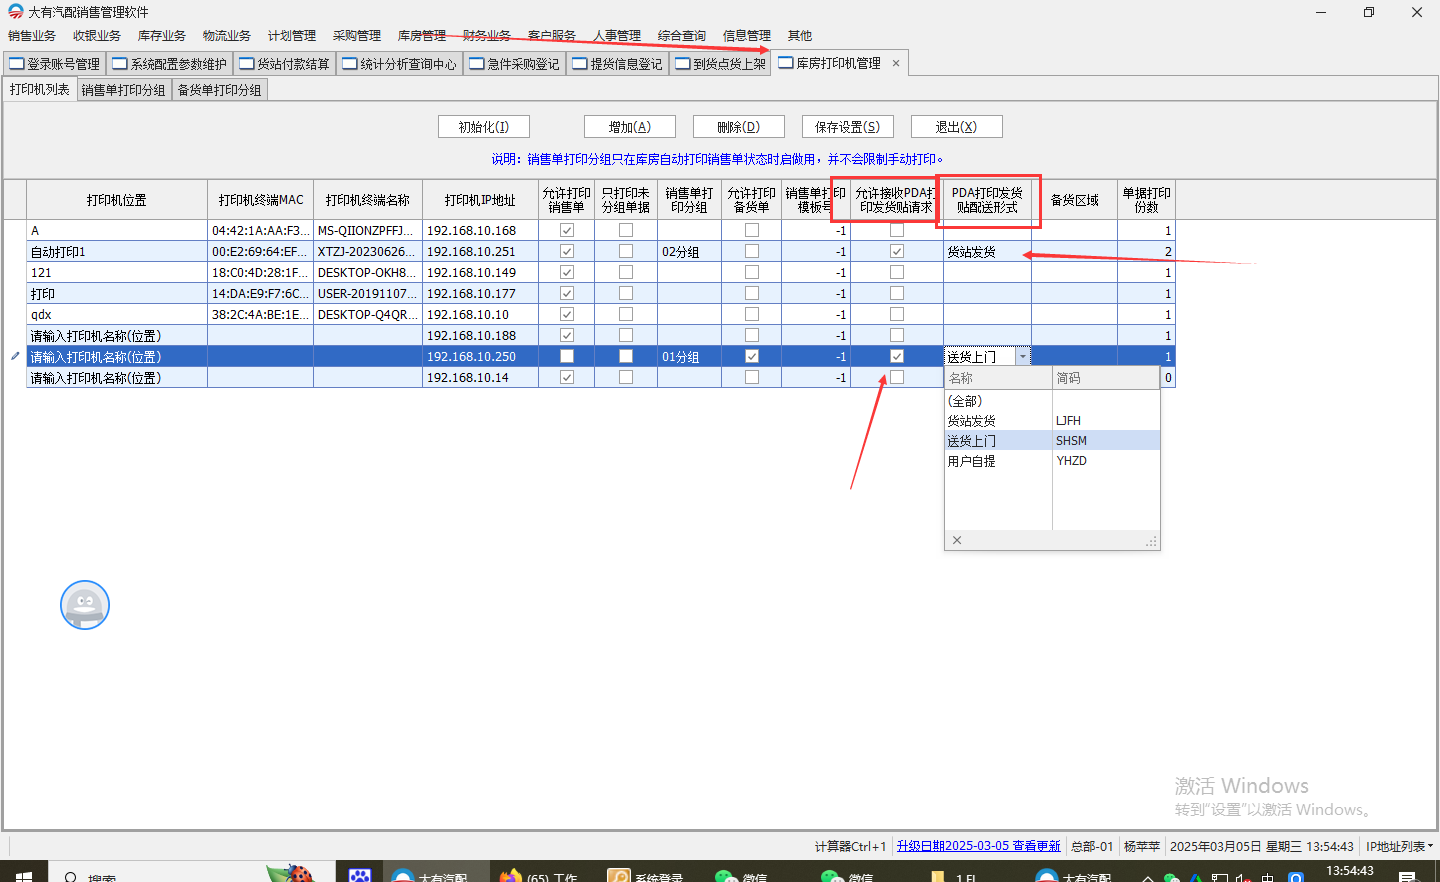
Task: Open the 综合查询 menu
Action: pos(682,35)
